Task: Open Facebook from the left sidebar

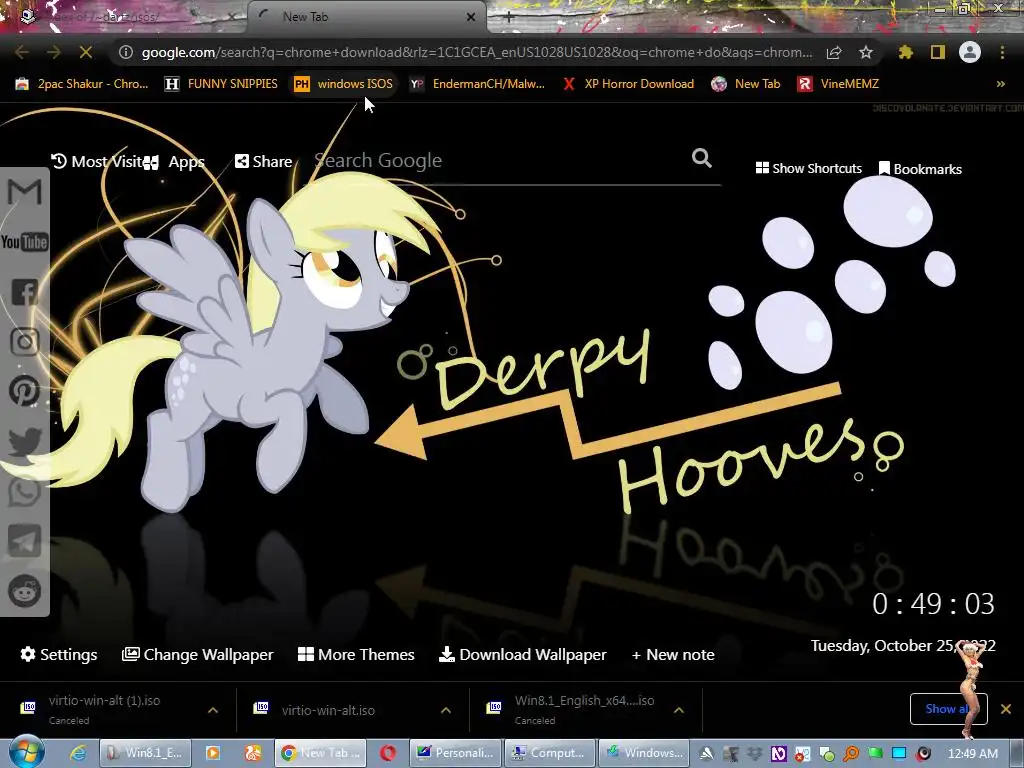Action: click(25, 292)
